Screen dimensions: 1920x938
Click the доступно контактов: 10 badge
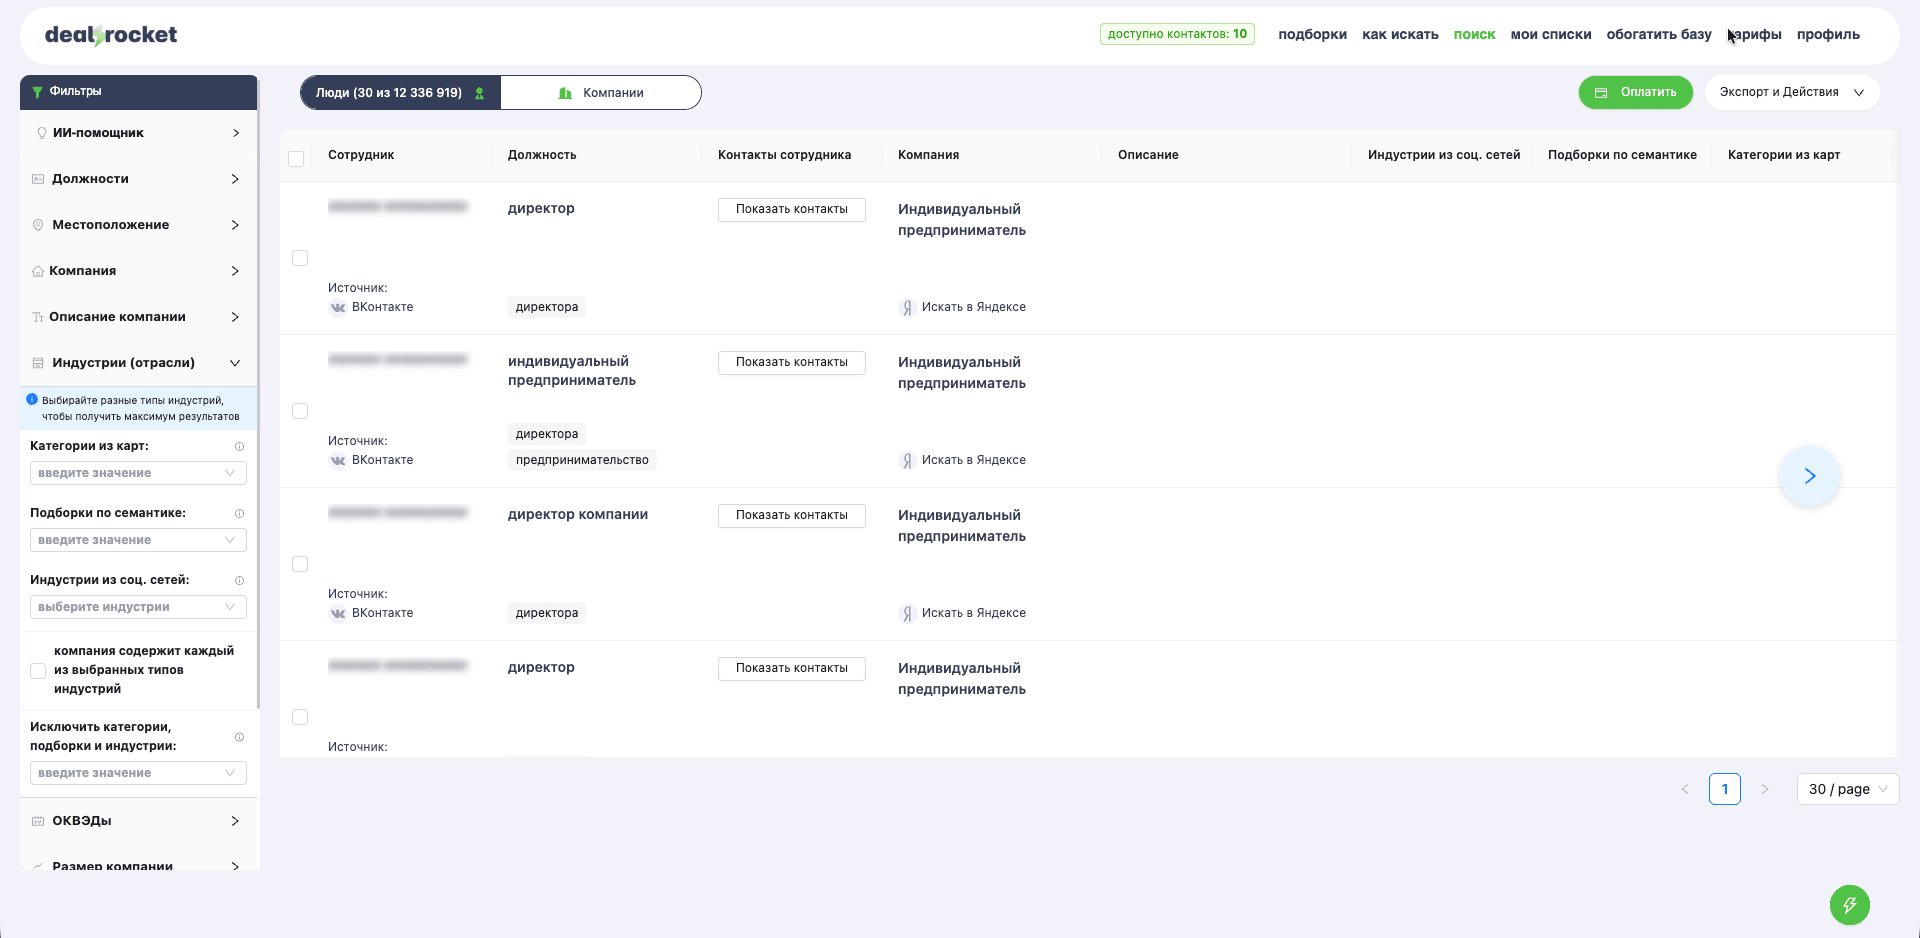pos(1177,34)
